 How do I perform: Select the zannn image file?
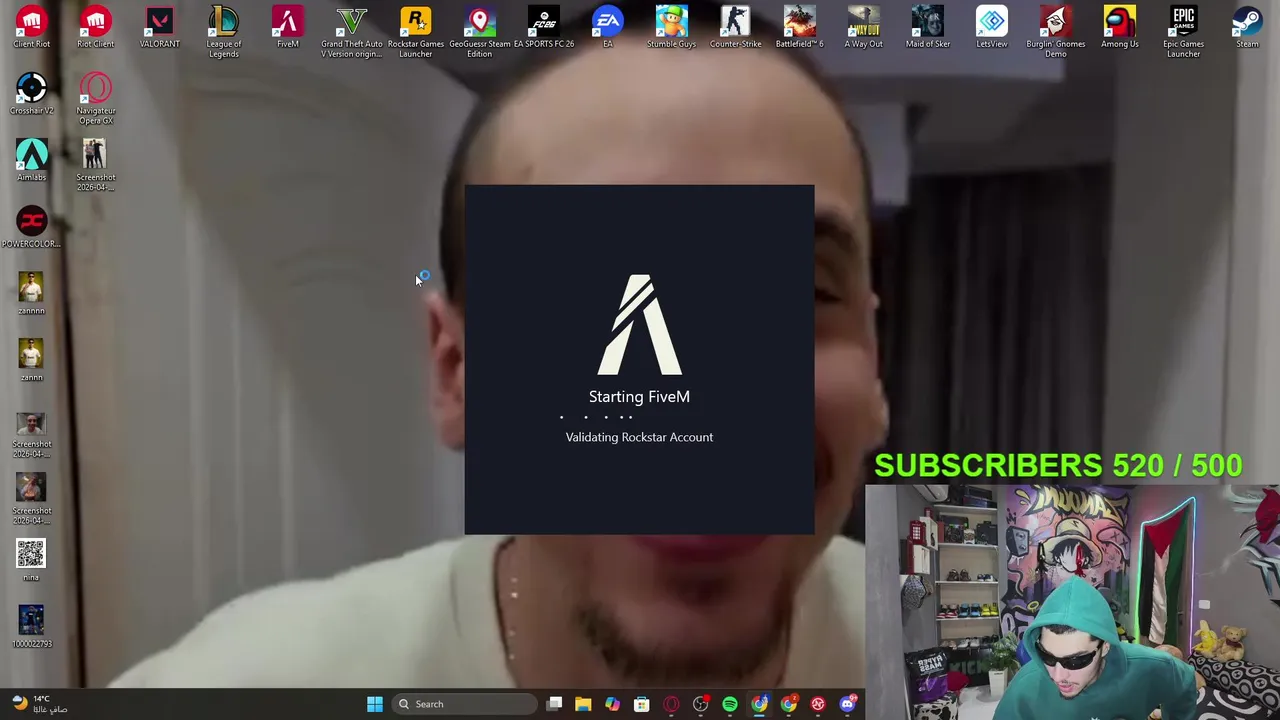[x=31, y=360]
